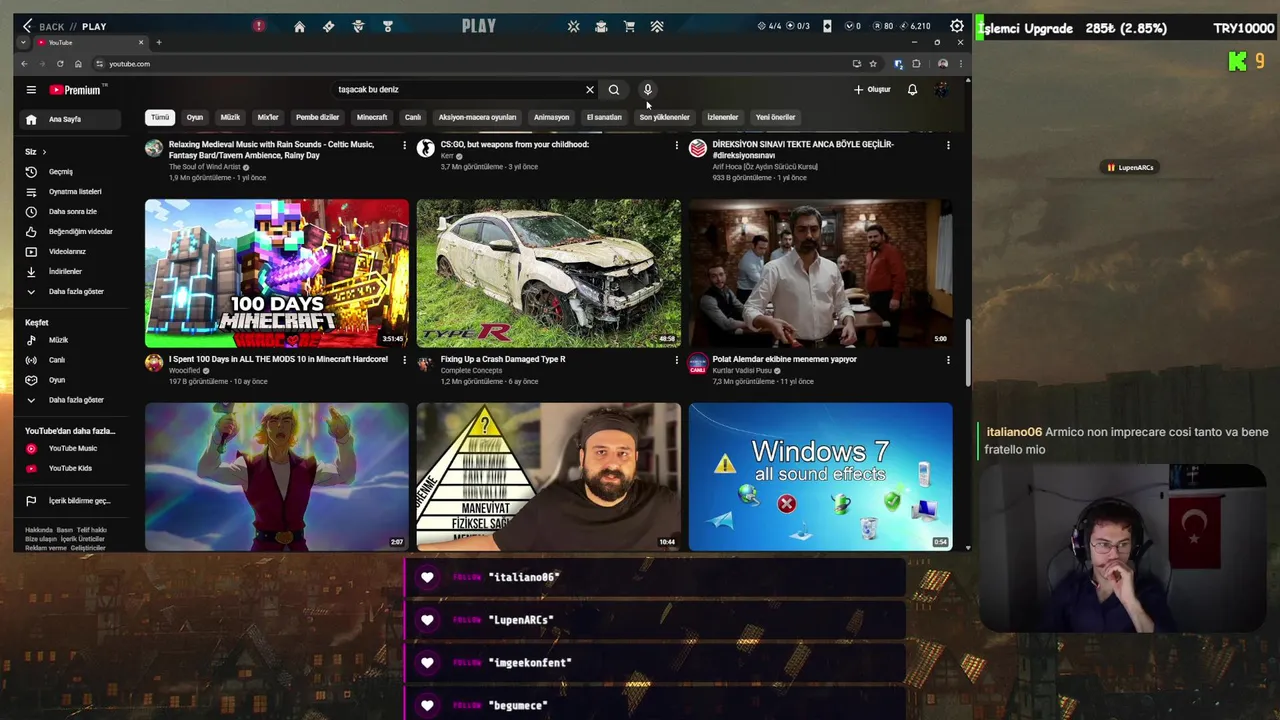The width and height of the screenshot is (1280, 720).
Task: Go back with the browser back arrow
Action: point(24,64)
